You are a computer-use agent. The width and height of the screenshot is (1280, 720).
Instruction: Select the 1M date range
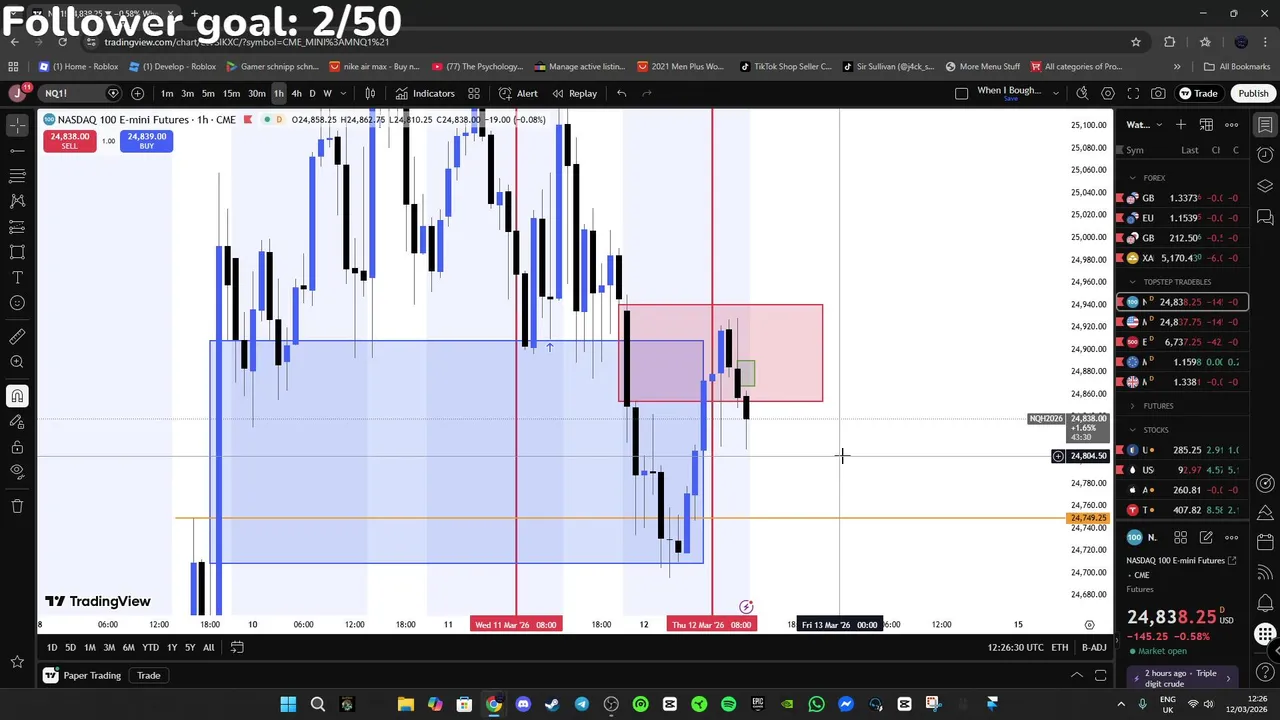tap(89, 647)
